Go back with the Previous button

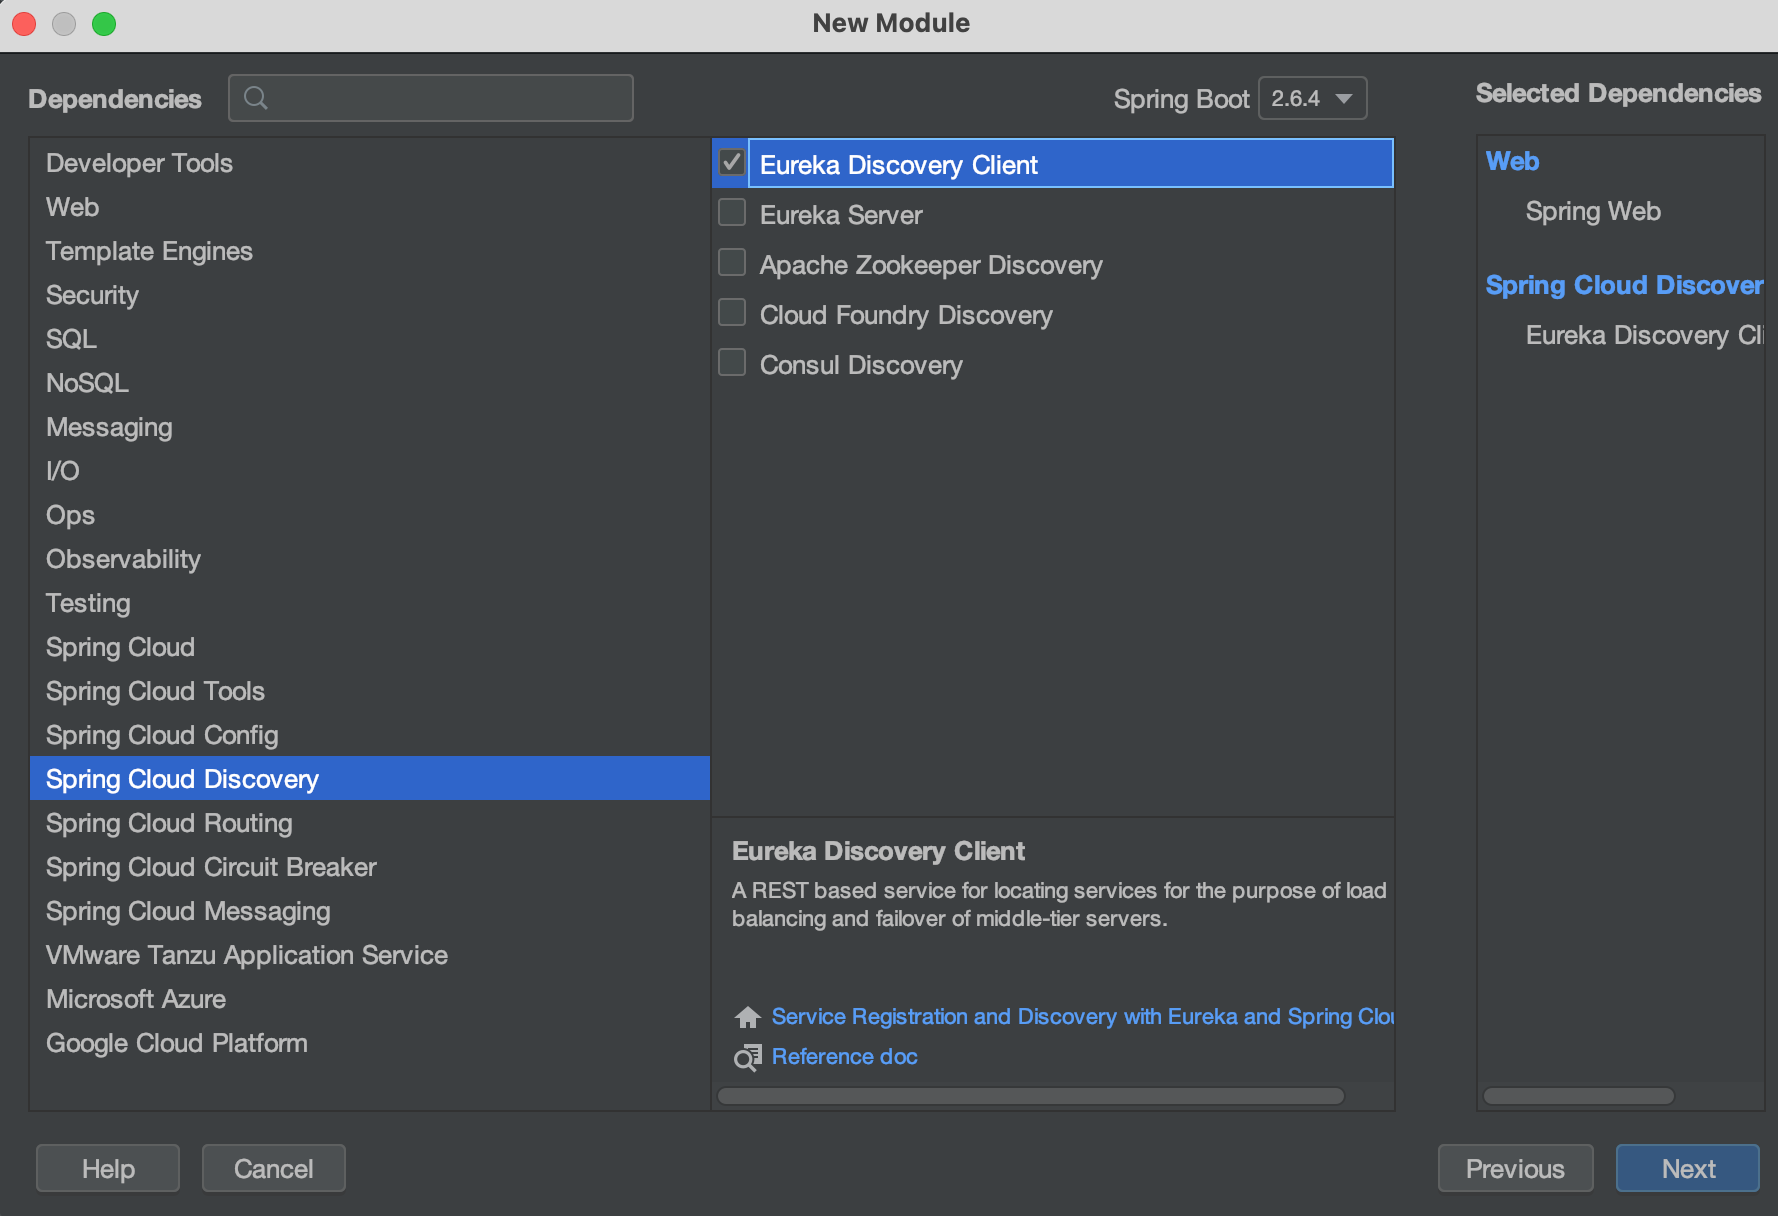tap(1515, 1168)
